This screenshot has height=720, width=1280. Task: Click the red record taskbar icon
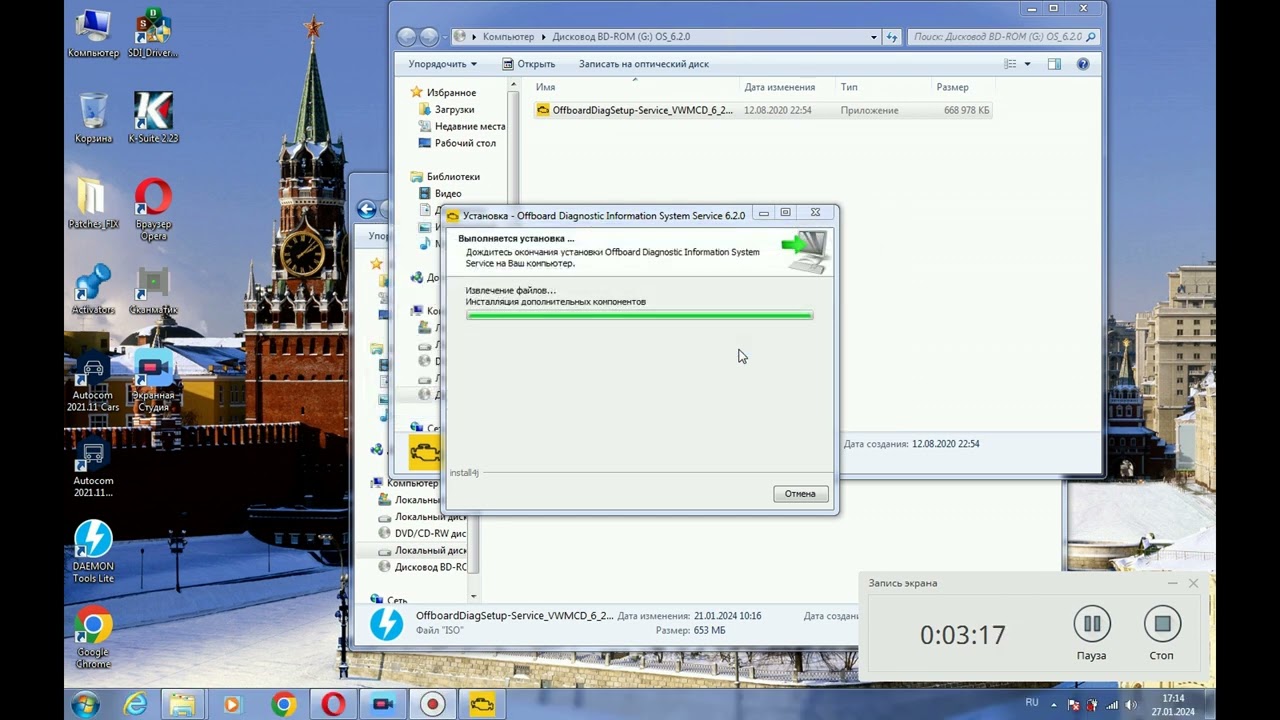(432, 704)
